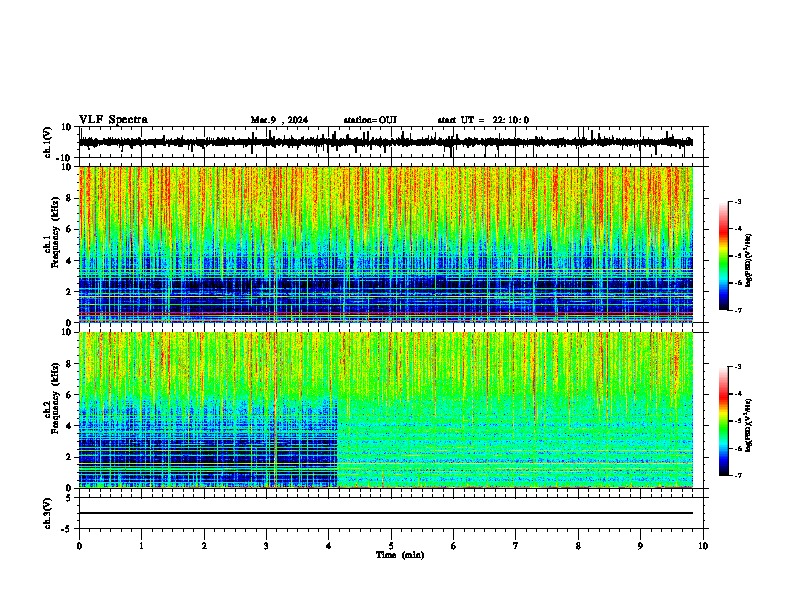This screenshot has height=612, width=792.
Task: Click the ch.2 spectrogram color bar
Action: coord(723,421)
